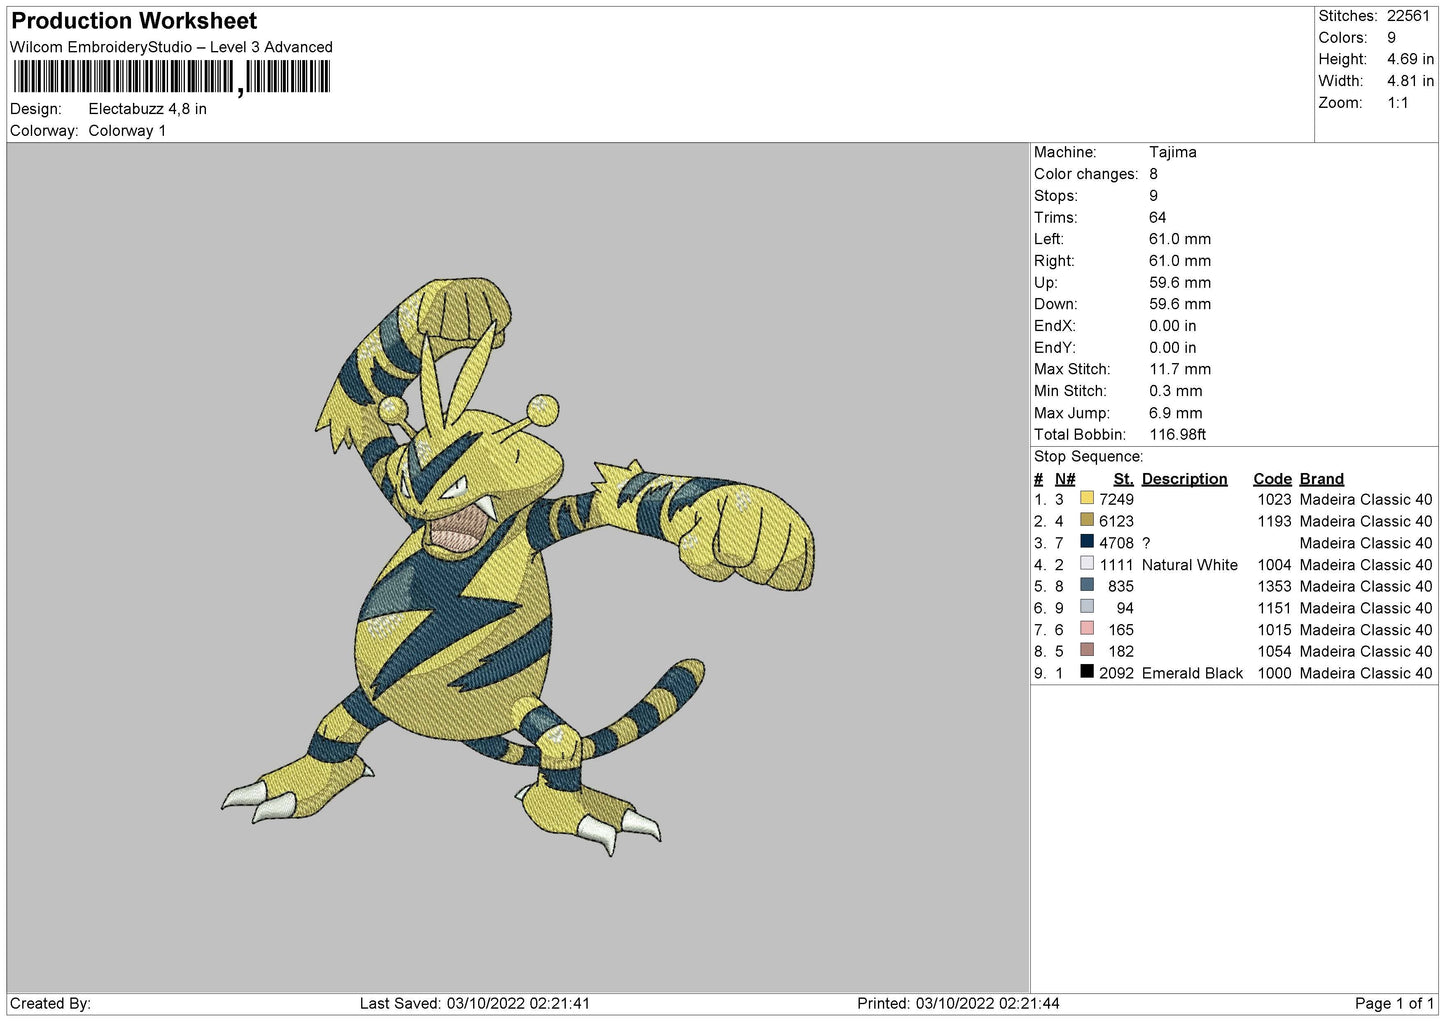Screen dimensions: 1445x1021
Task: Click the Stops value 9
Action: click(1154, 196)
